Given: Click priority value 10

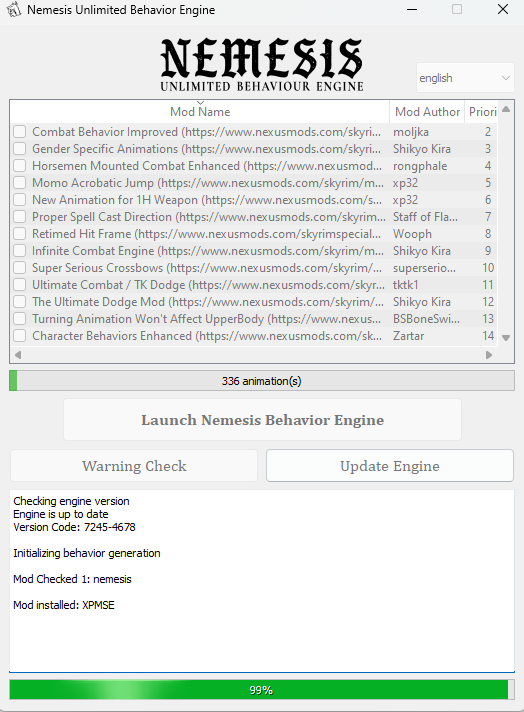Looking at the screenshot, I should 488,268.
